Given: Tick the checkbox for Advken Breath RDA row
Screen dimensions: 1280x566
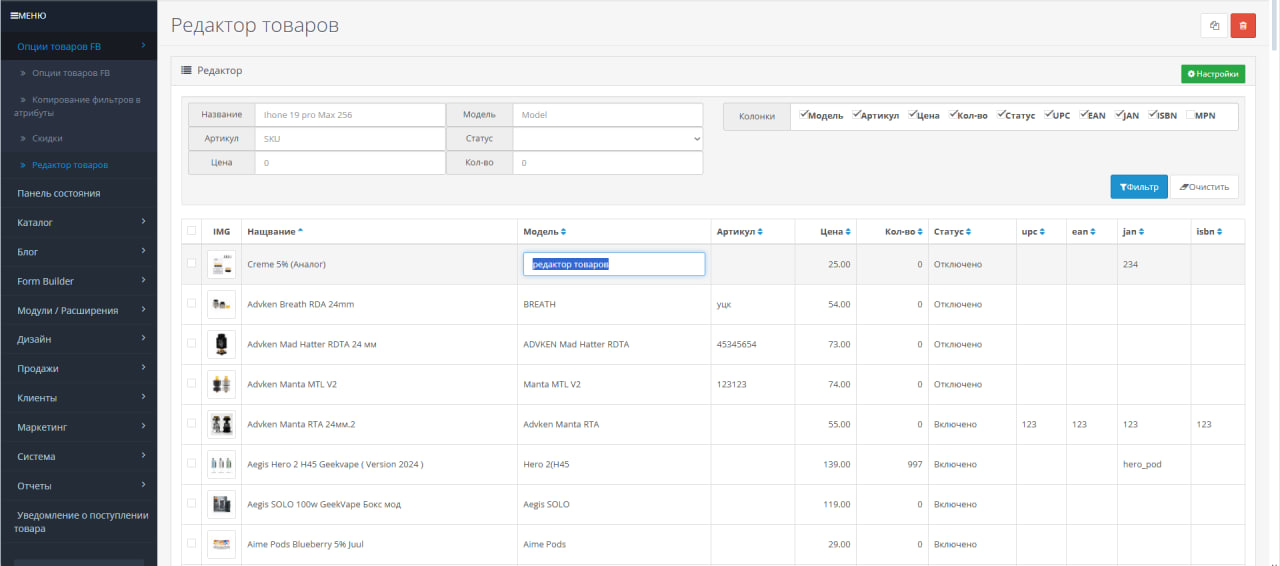Looking at the screenshot, I should pos(192,304).
